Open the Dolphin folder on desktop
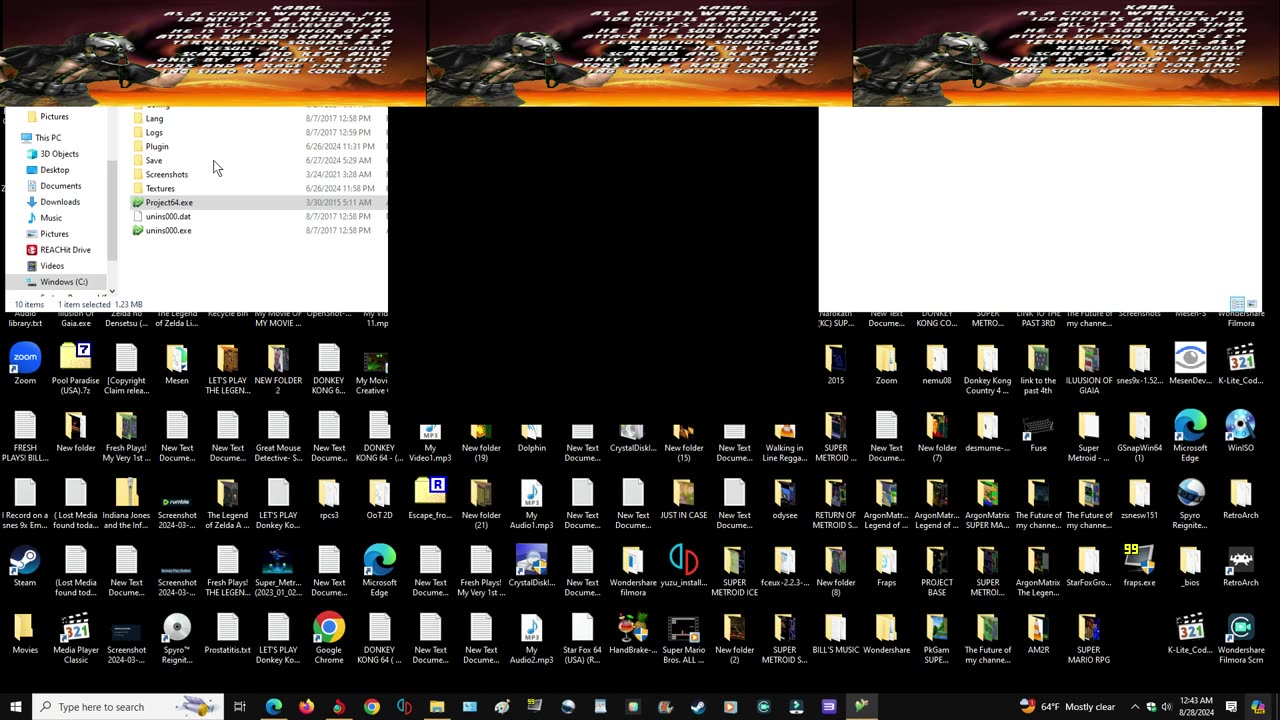This screenshot has width=1280, height=720. (x=532, y=436)
